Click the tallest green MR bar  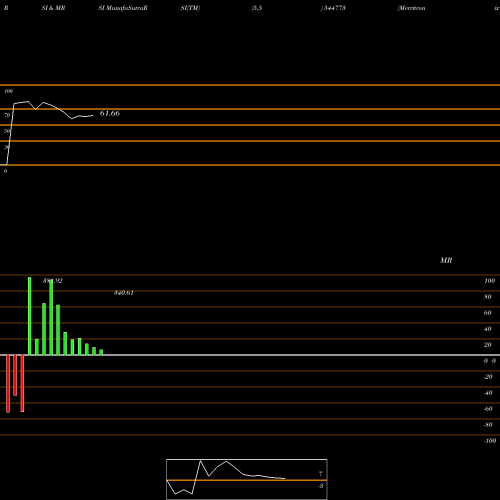[30, 316]
